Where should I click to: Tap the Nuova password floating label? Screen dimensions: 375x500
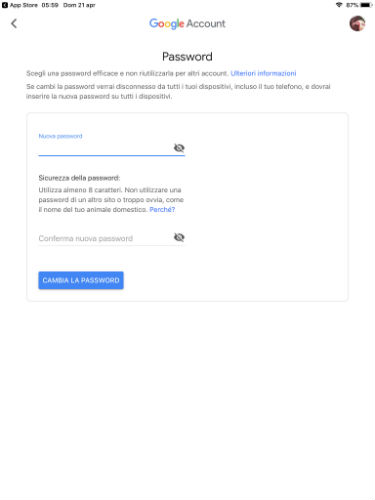point(60,136)
